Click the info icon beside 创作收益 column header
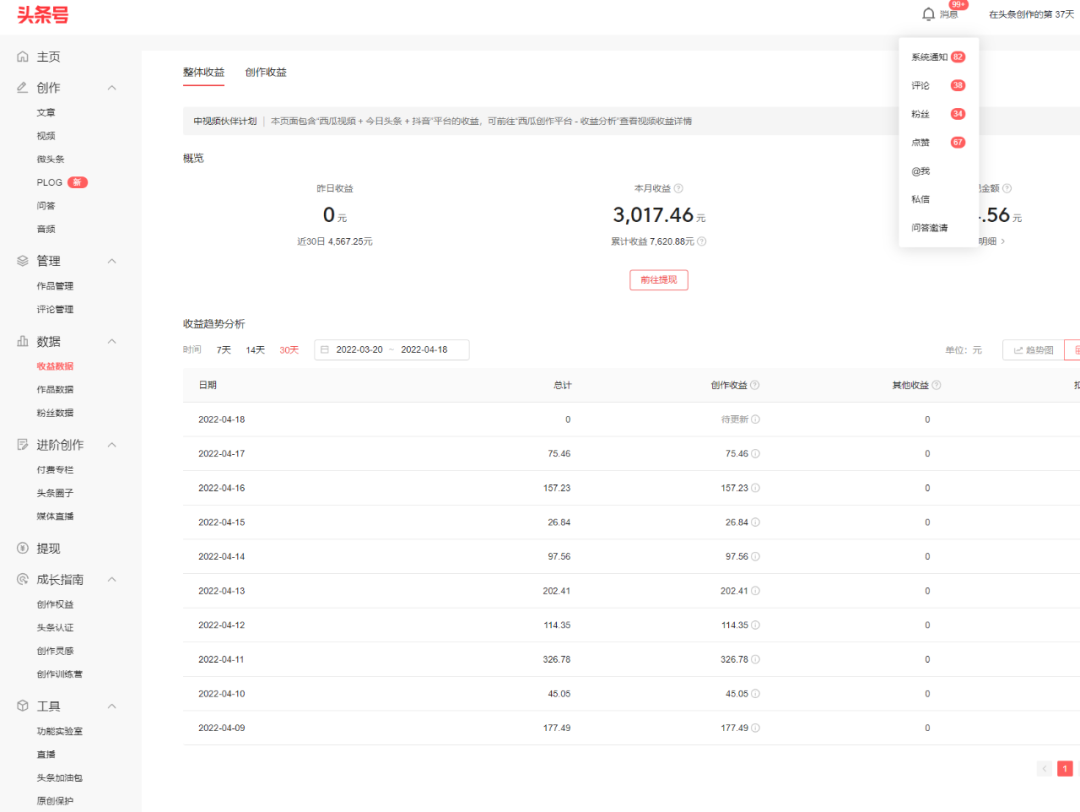This screenshot has height=812, width=1080. point(755,385)
